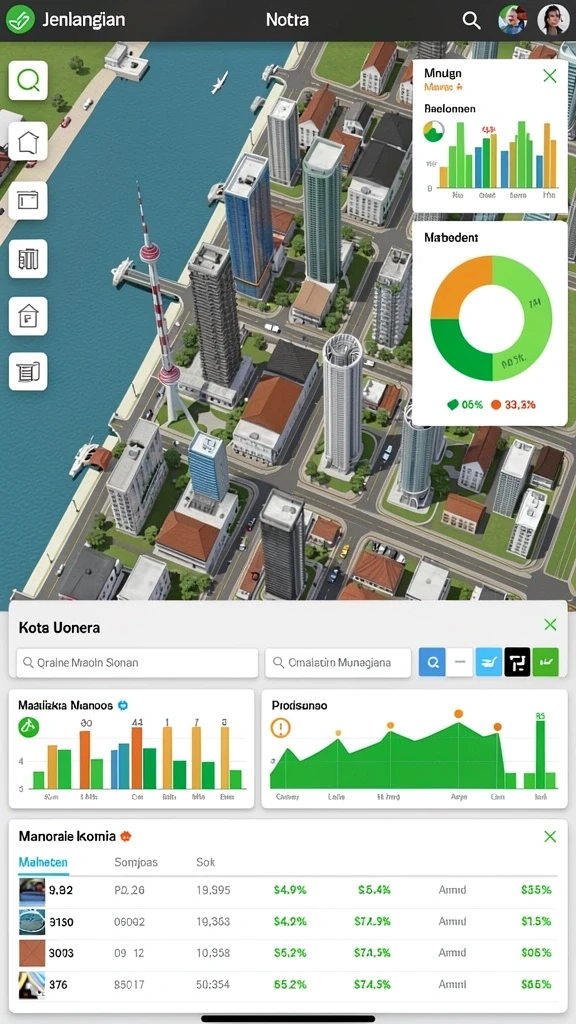Click the $1.5% value cell
Screen dimensions: 576x1024
click(x=536, y=921)
